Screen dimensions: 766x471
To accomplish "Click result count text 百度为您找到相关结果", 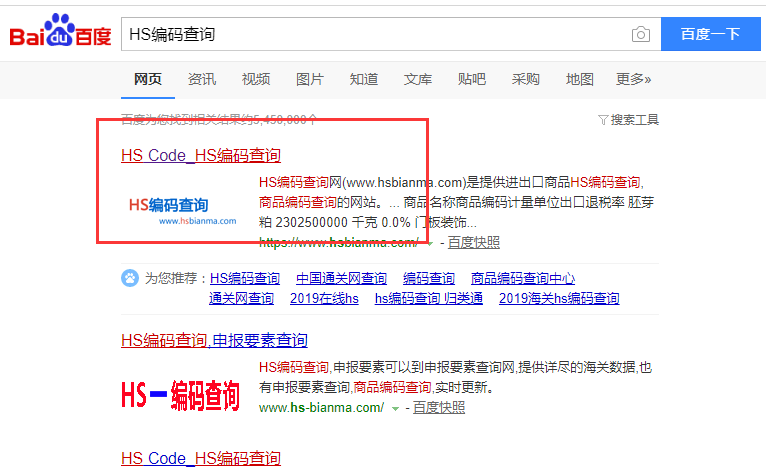I will tap(219, 119).
